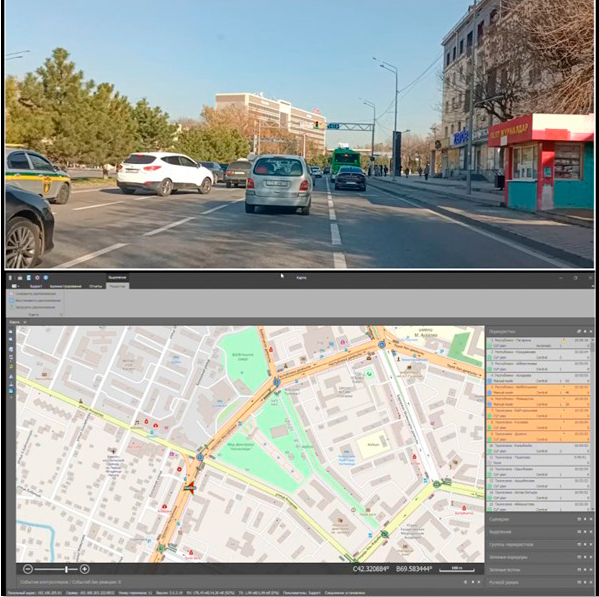Screen dimensions: 599x597
Task: Click the second button in the ribbon group
Action: click(x=35, y=301)
